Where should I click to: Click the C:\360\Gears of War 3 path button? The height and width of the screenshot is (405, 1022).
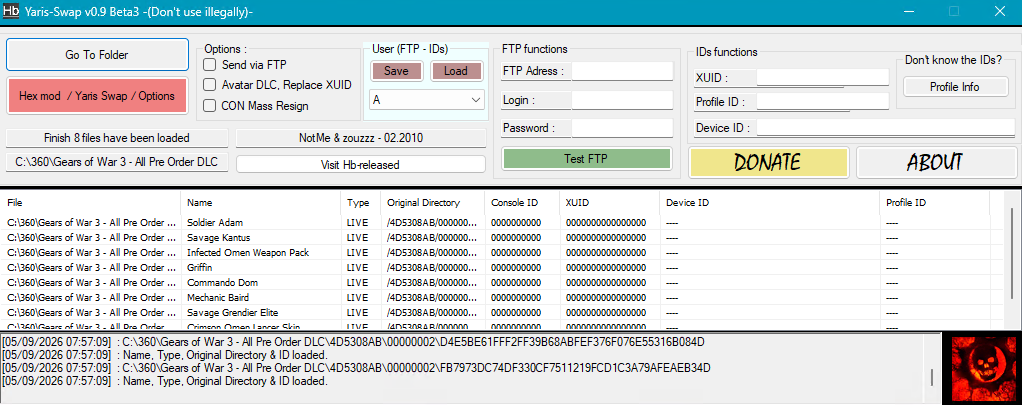coord(117,162)
